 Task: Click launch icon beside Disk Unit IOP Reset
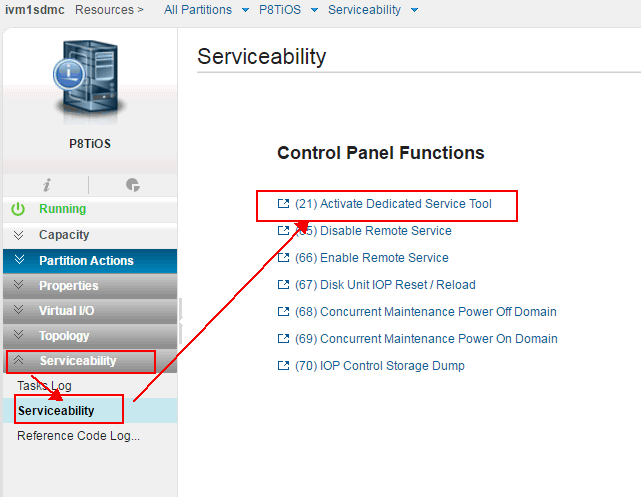[x=283, y=285]
